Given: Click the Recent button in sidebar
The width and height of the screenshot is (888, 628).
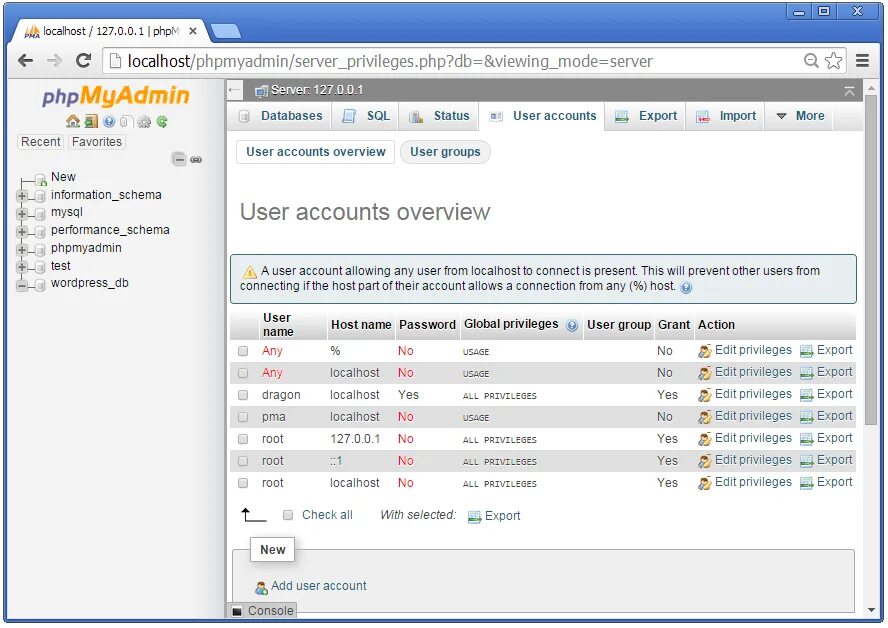Looking at the screenshot, I should 40,142.
